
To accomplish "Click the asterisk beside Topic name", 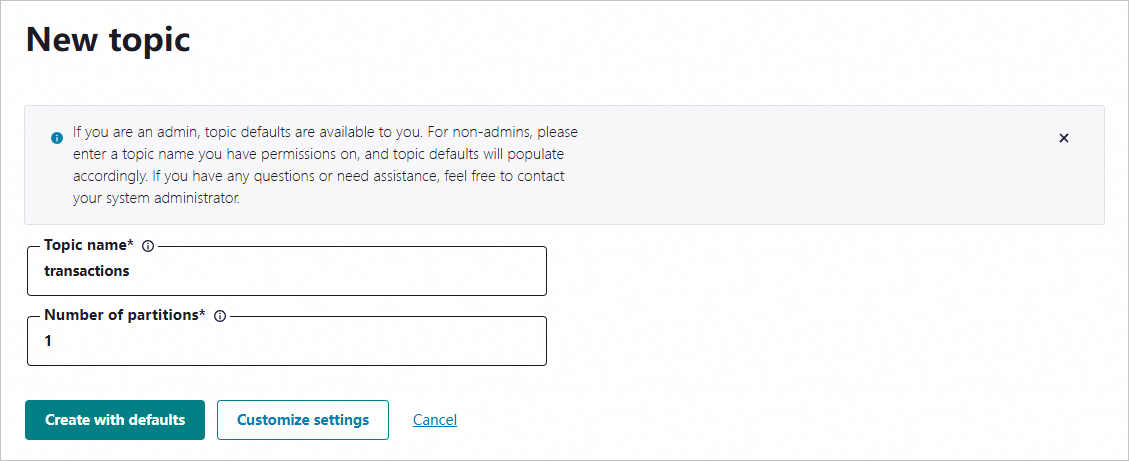I will [131, 245].
